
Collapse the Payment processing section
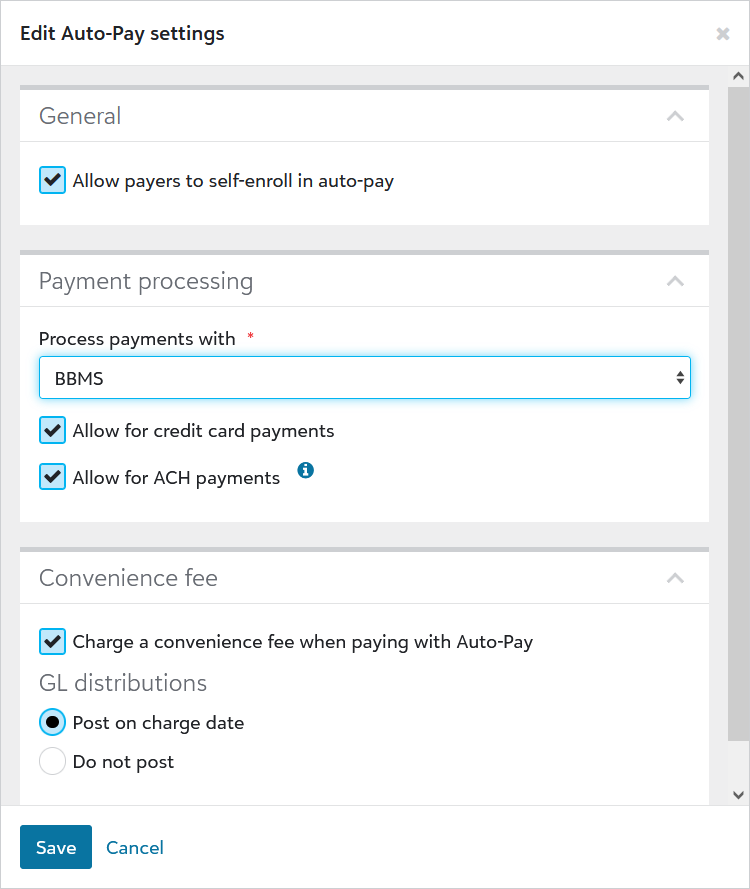pos(675,281)
